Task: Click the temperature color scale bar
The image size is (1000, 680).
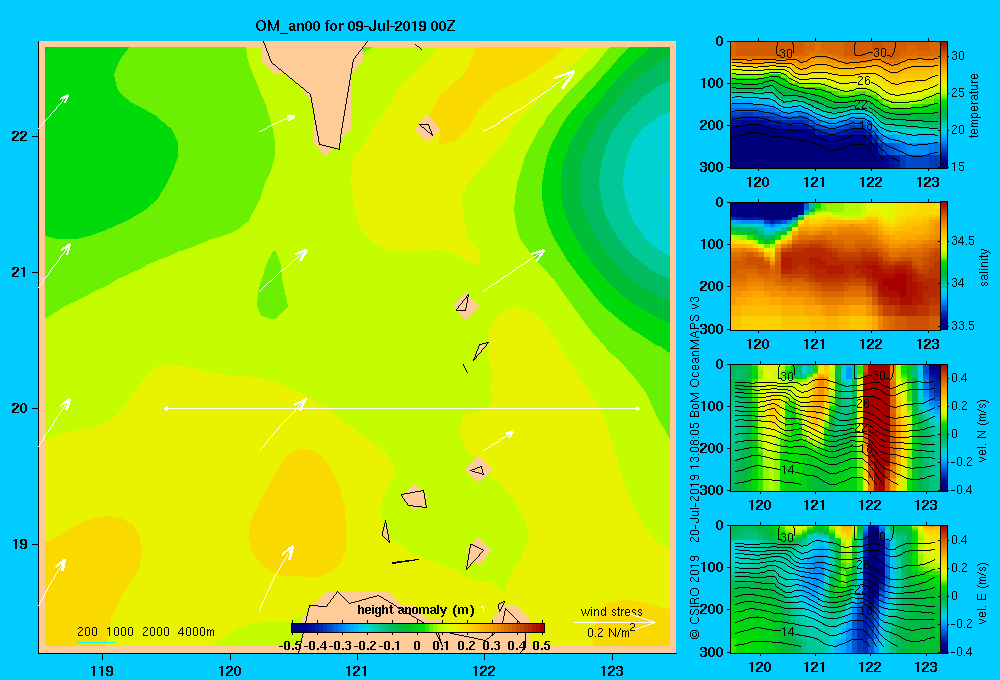Action: 944,105
